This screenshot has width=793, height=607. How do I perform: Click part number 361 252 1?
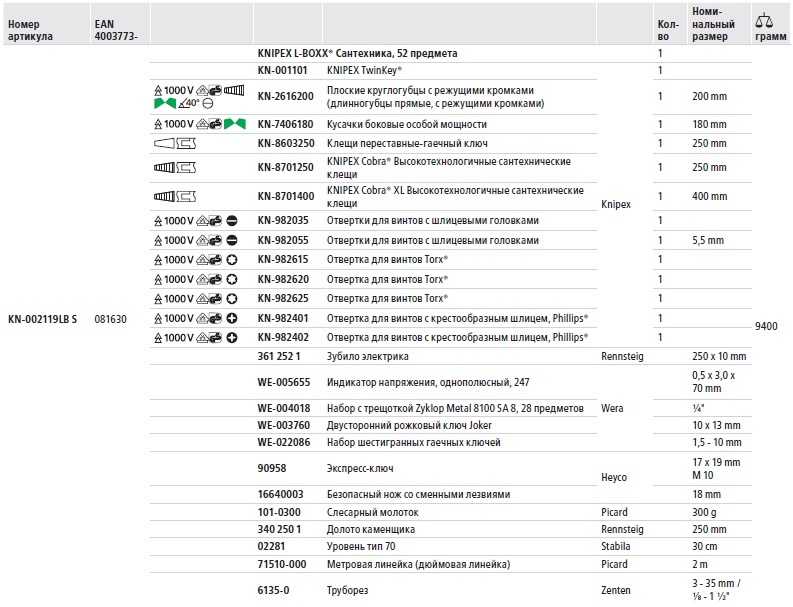tap(279, 356)
